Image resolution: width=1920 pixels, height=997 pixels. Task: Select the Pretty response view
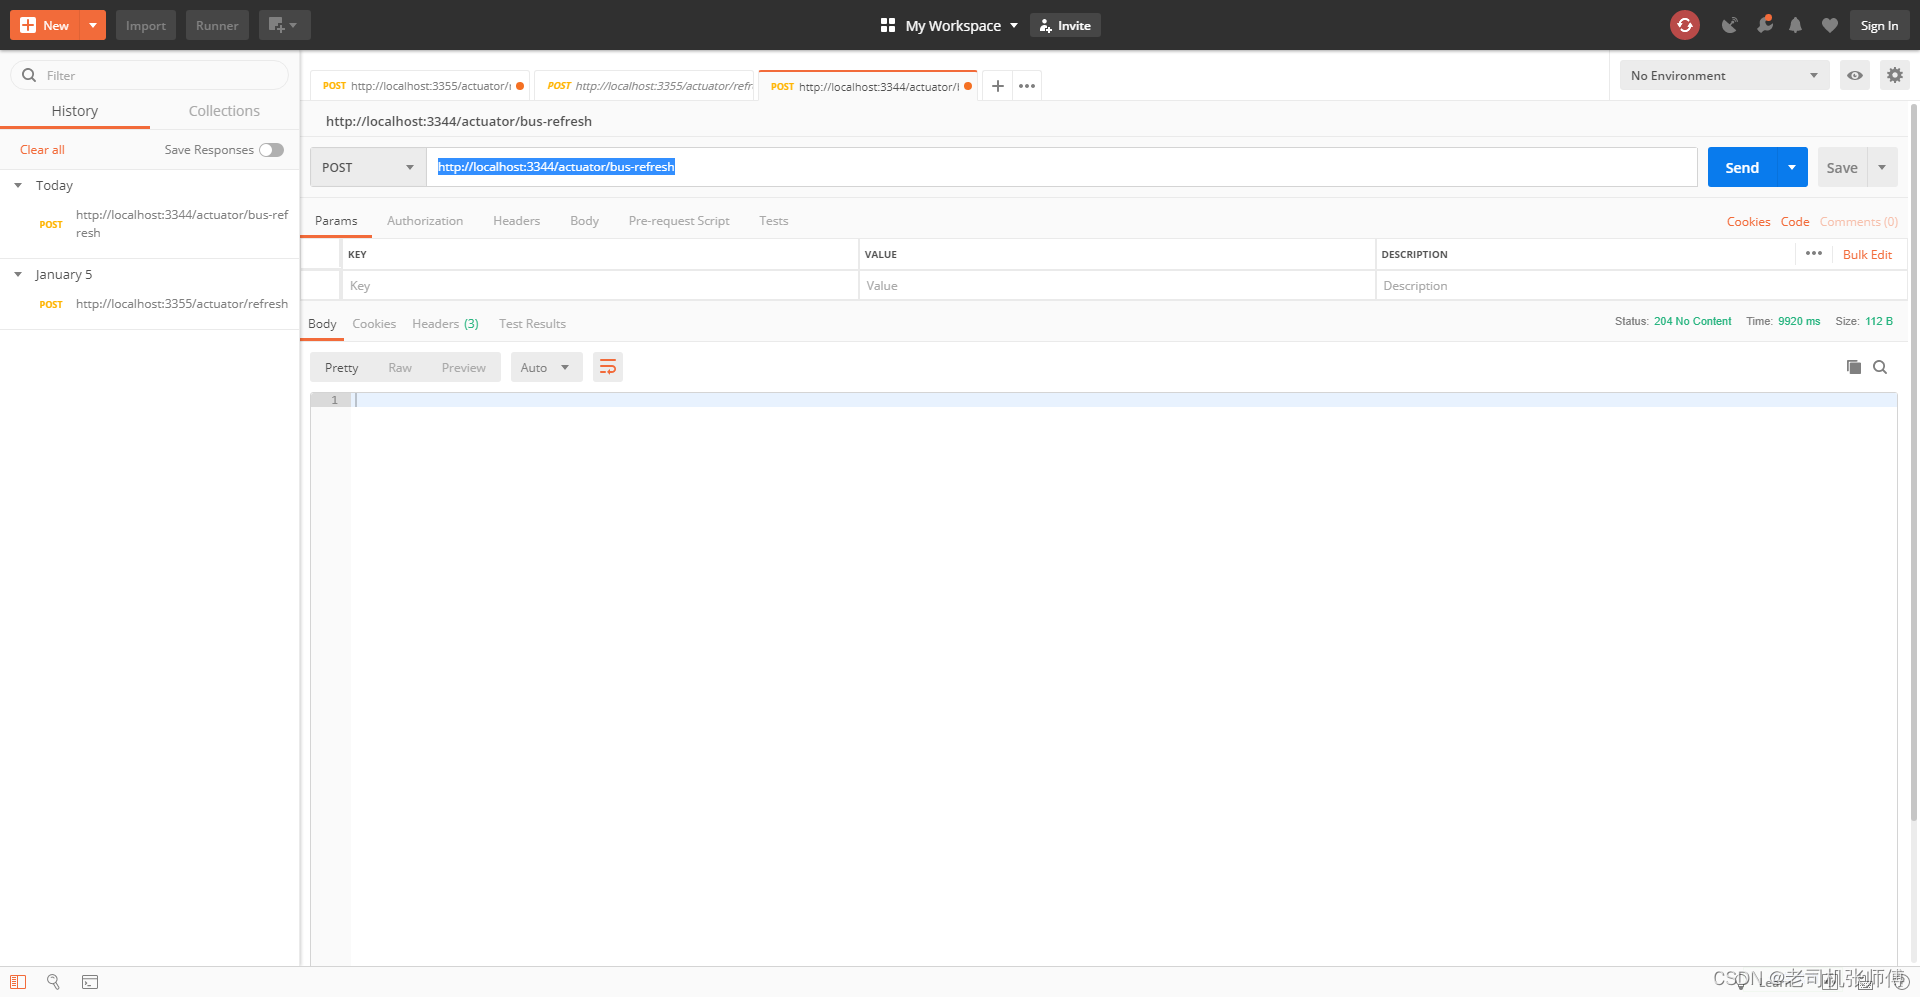click(341, 367)
